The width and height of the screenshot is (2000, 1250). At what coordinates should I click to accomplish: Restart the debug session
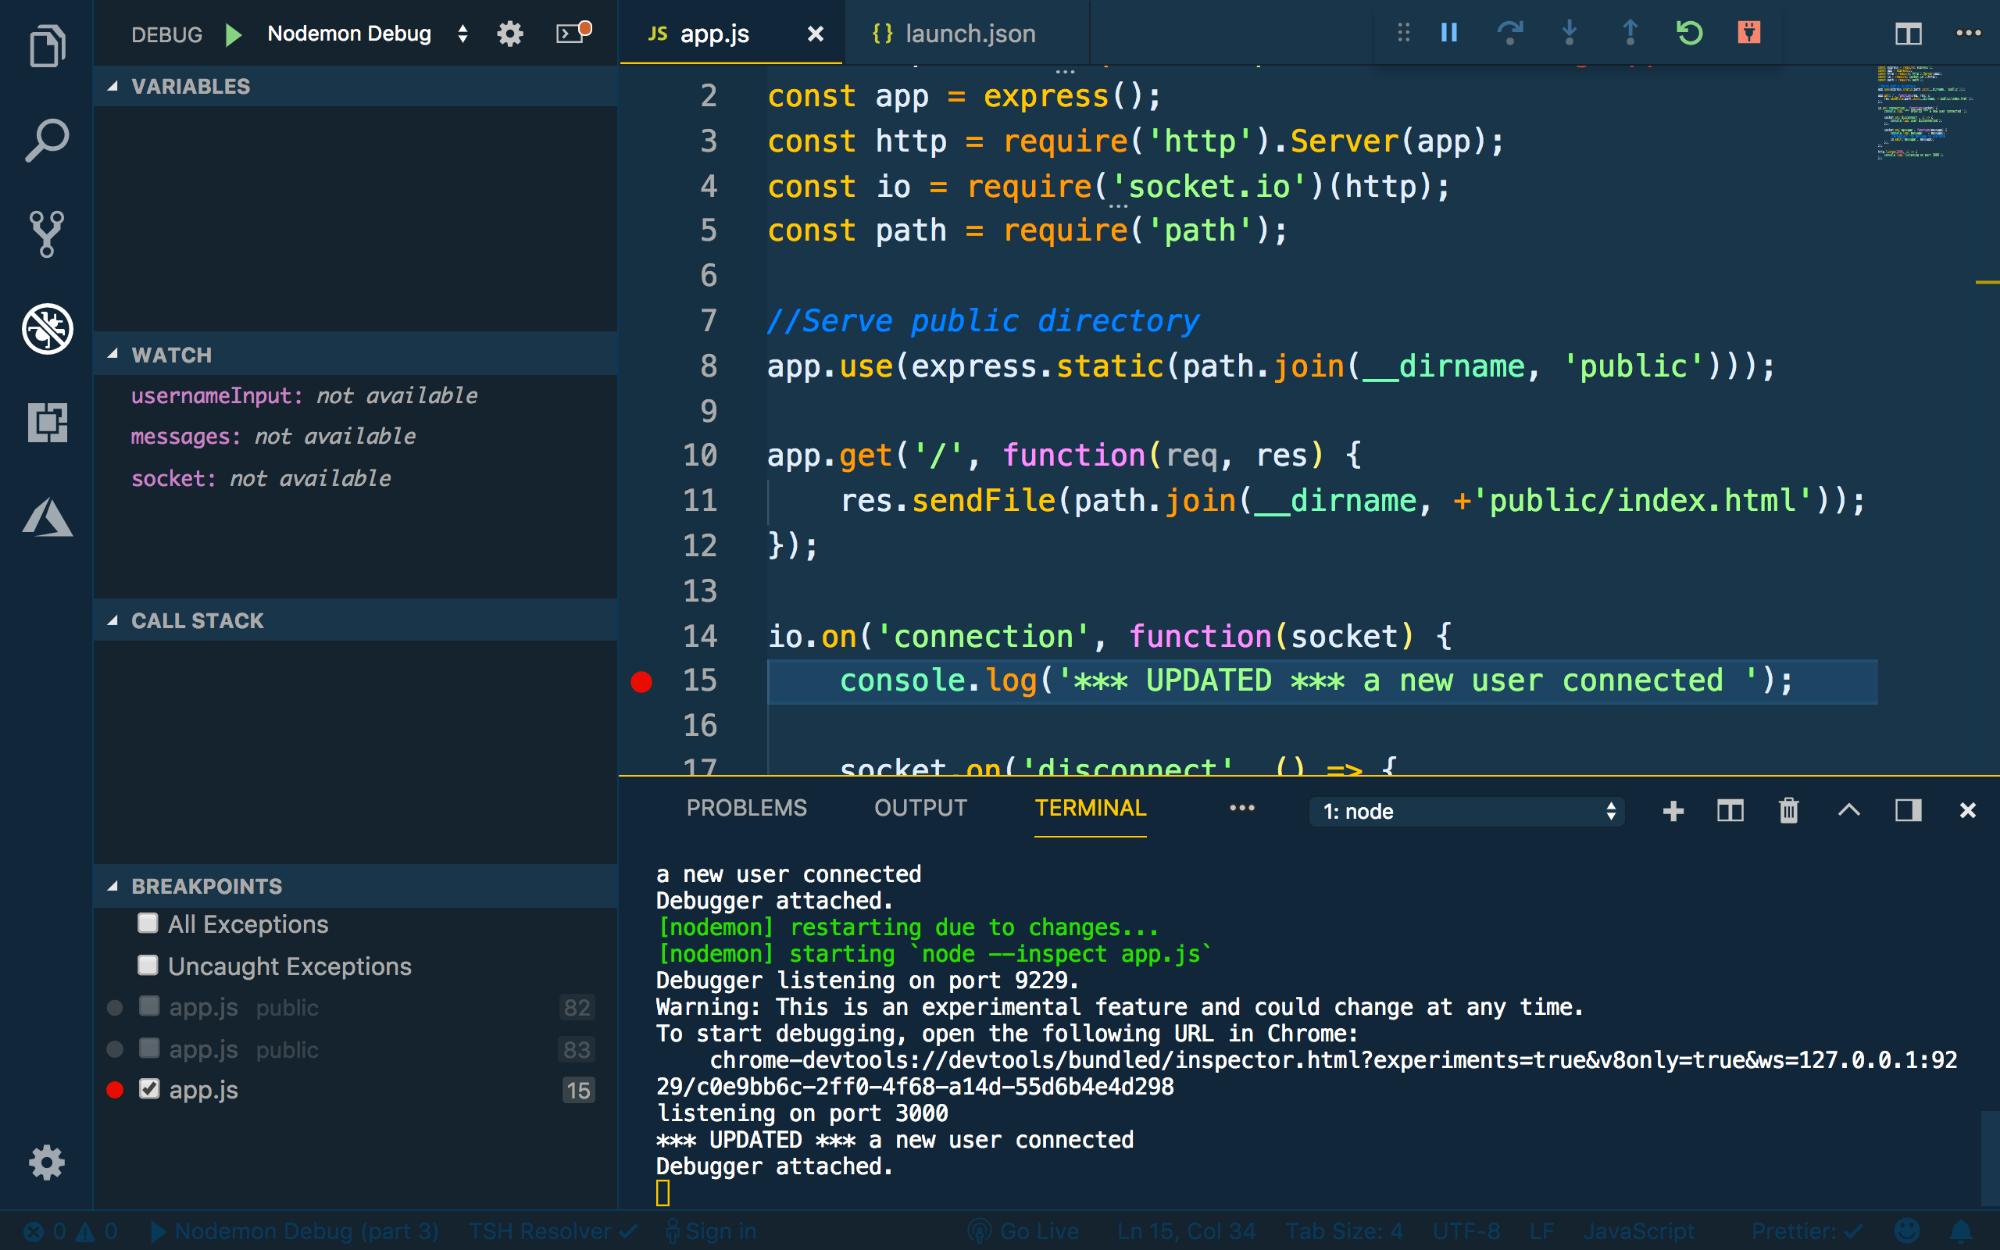1689,33
